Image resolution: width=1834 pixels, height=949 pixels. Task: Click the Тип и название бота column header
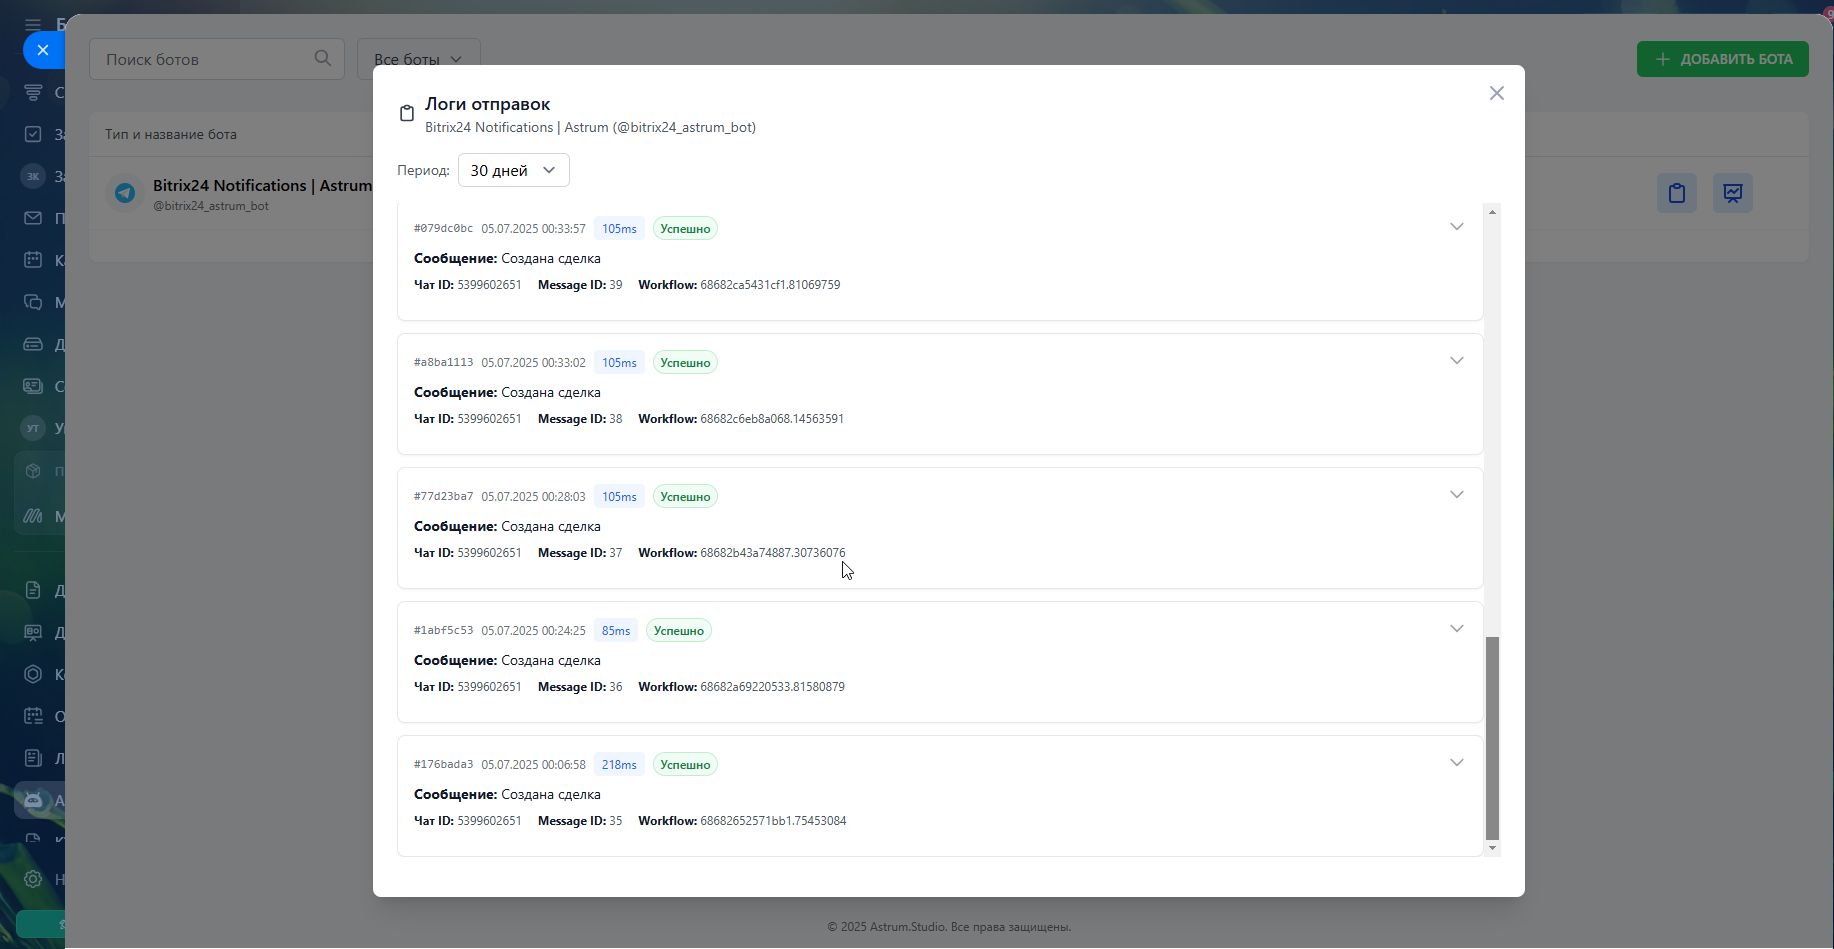171,134
